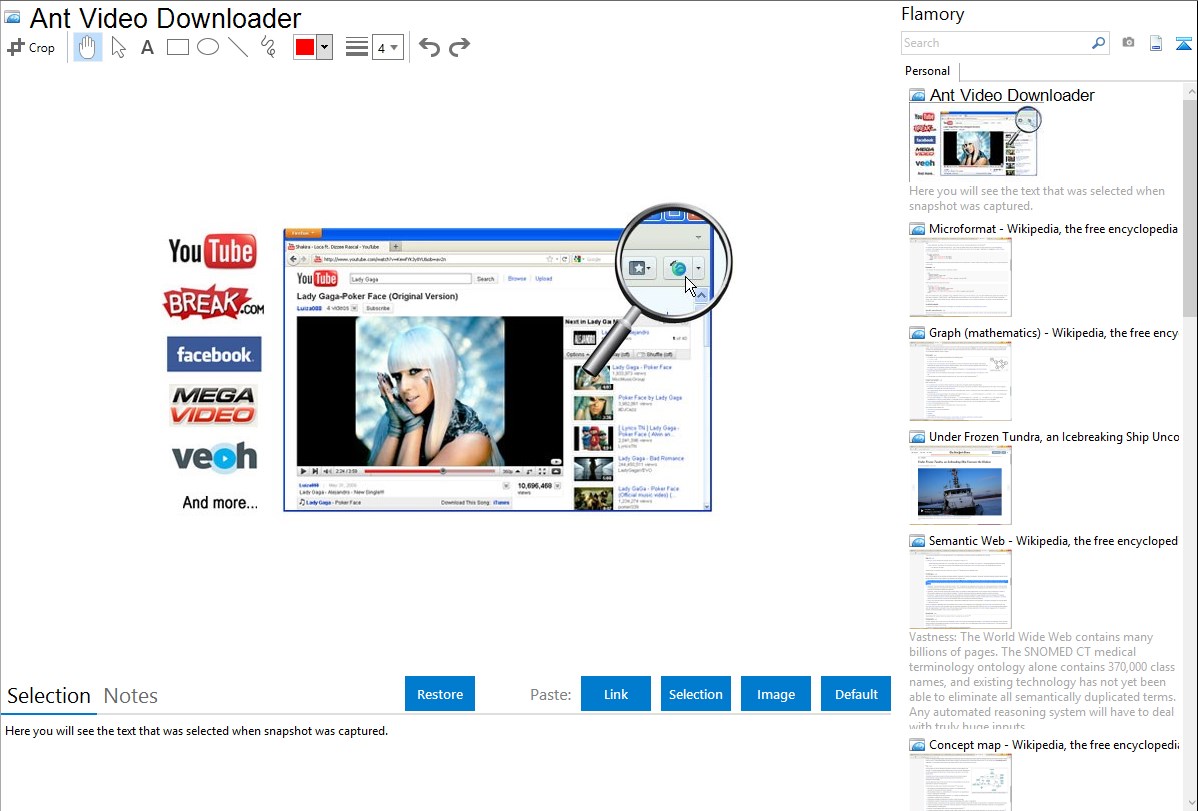Click the Ant Video Downloader sidebar title

[x=1012, y=95]
